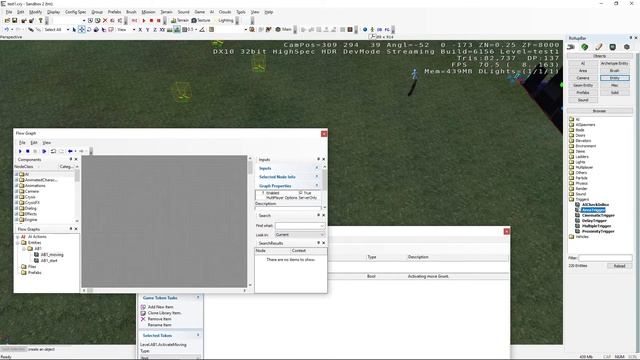This screenshot has height=360, width=640.
Task: Click the Reload button
Action: coord(619,266)
